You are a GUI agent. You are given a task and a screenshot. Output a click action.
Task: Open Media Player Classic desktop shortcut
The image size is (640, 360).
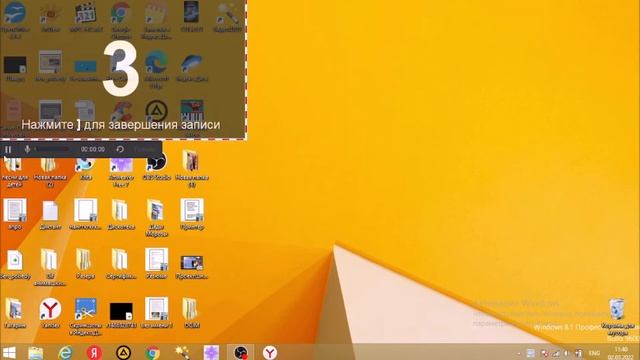tap(86, 16)
